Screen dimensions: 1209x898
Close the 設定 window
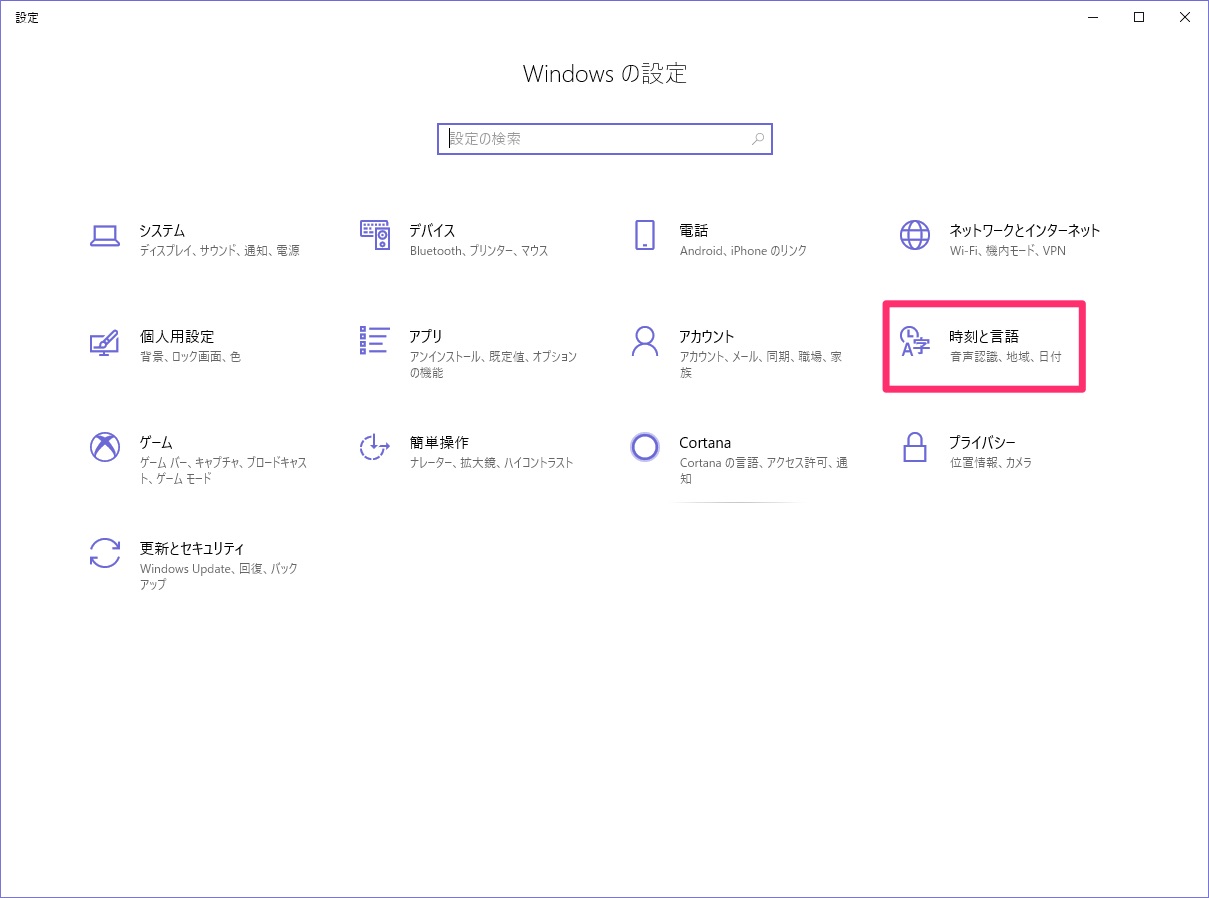(1185, 17)
